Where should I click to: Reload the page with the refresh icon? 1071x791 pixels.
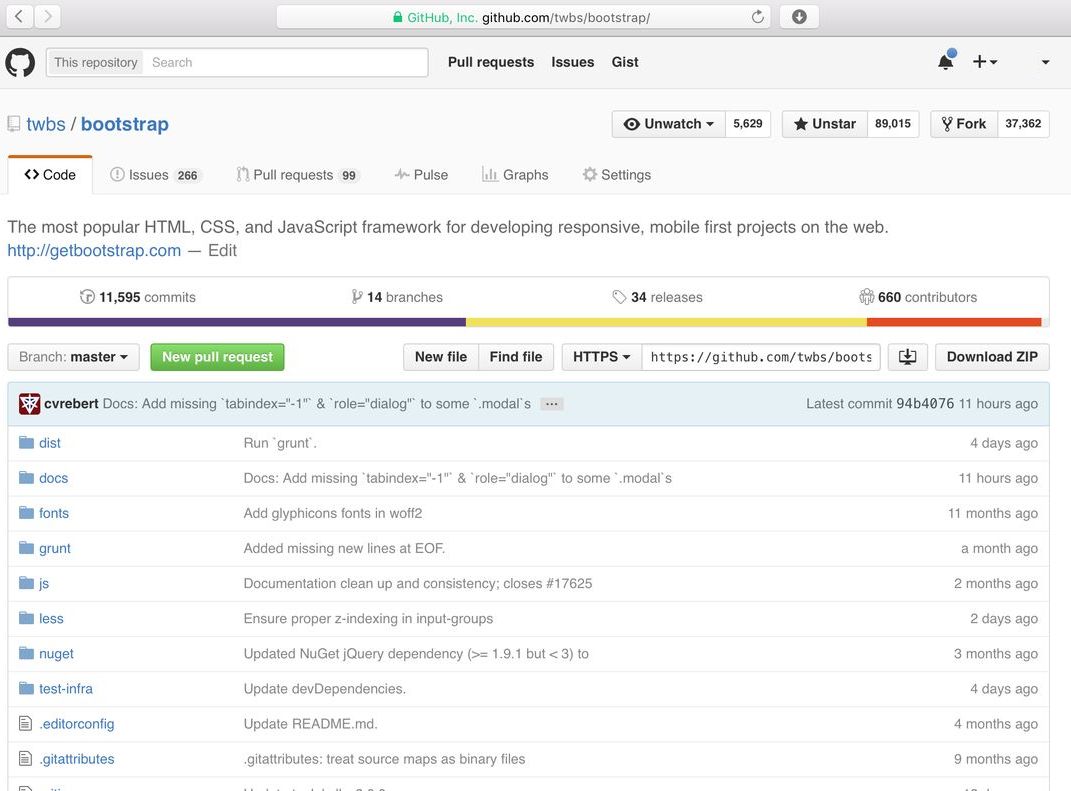click(757, 17)
